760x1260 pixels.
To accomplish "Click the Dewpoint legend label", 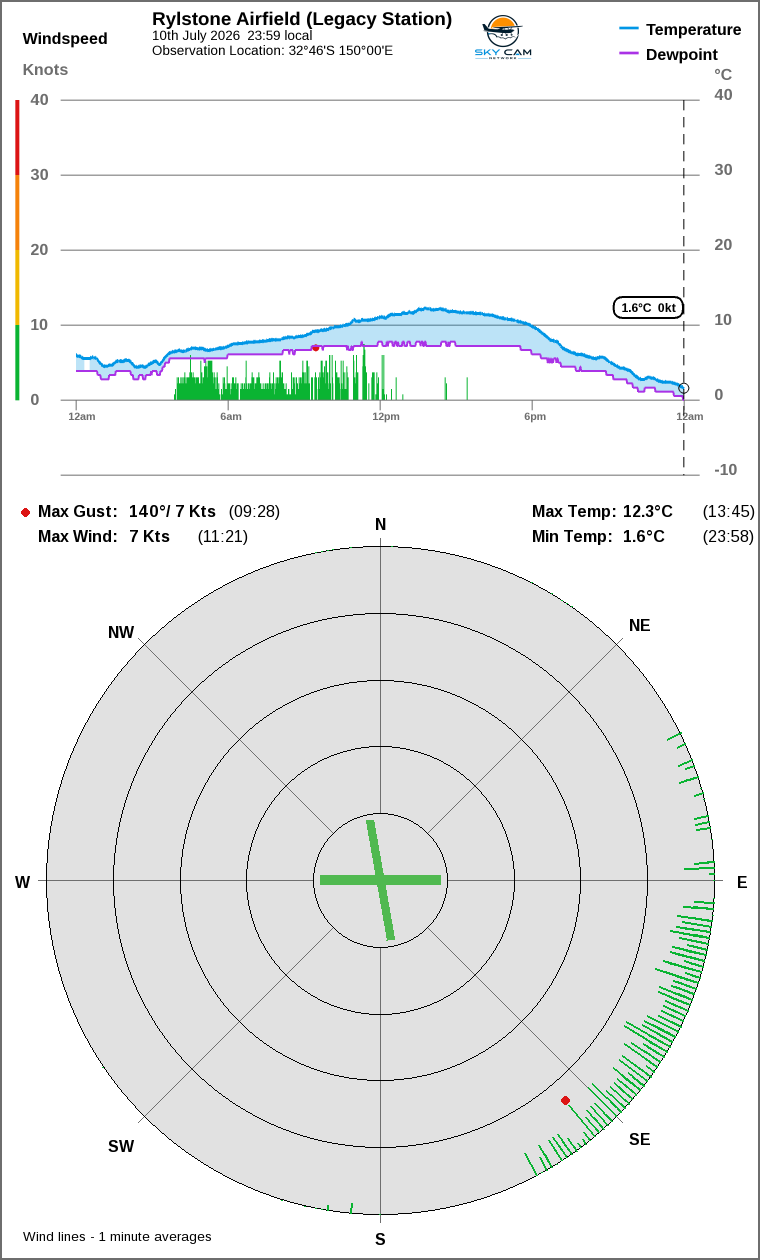I will pyautogui.click(x=682, y=55).
